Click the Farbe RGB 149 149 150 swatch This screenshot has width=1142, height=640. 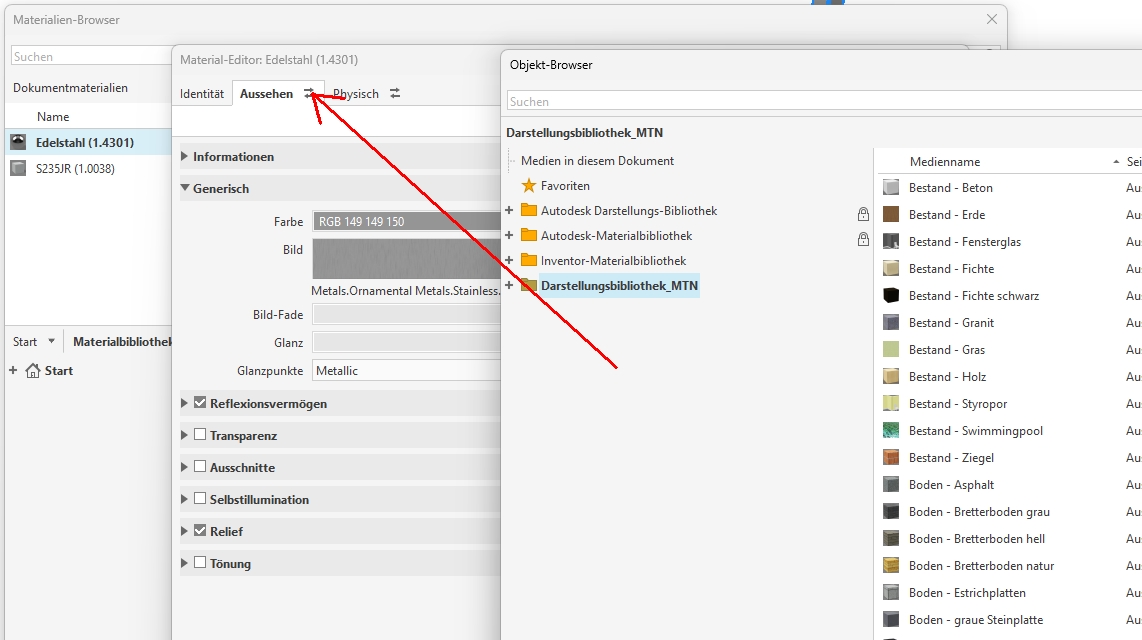(x=406, y=221)
